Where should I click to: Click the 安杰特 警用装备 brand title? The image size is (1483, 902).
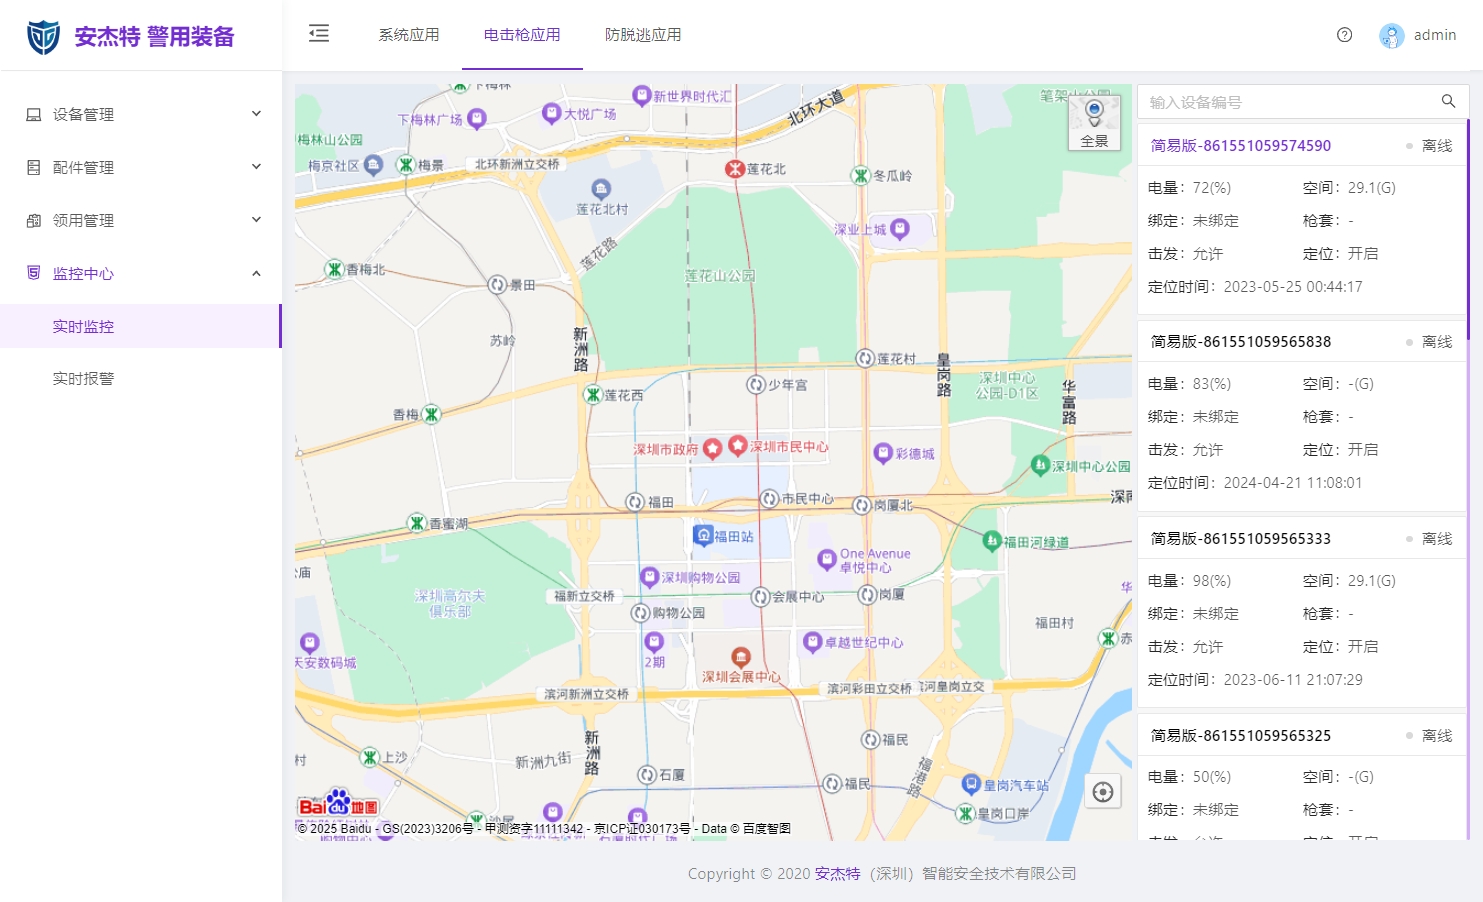click(155, 37)
